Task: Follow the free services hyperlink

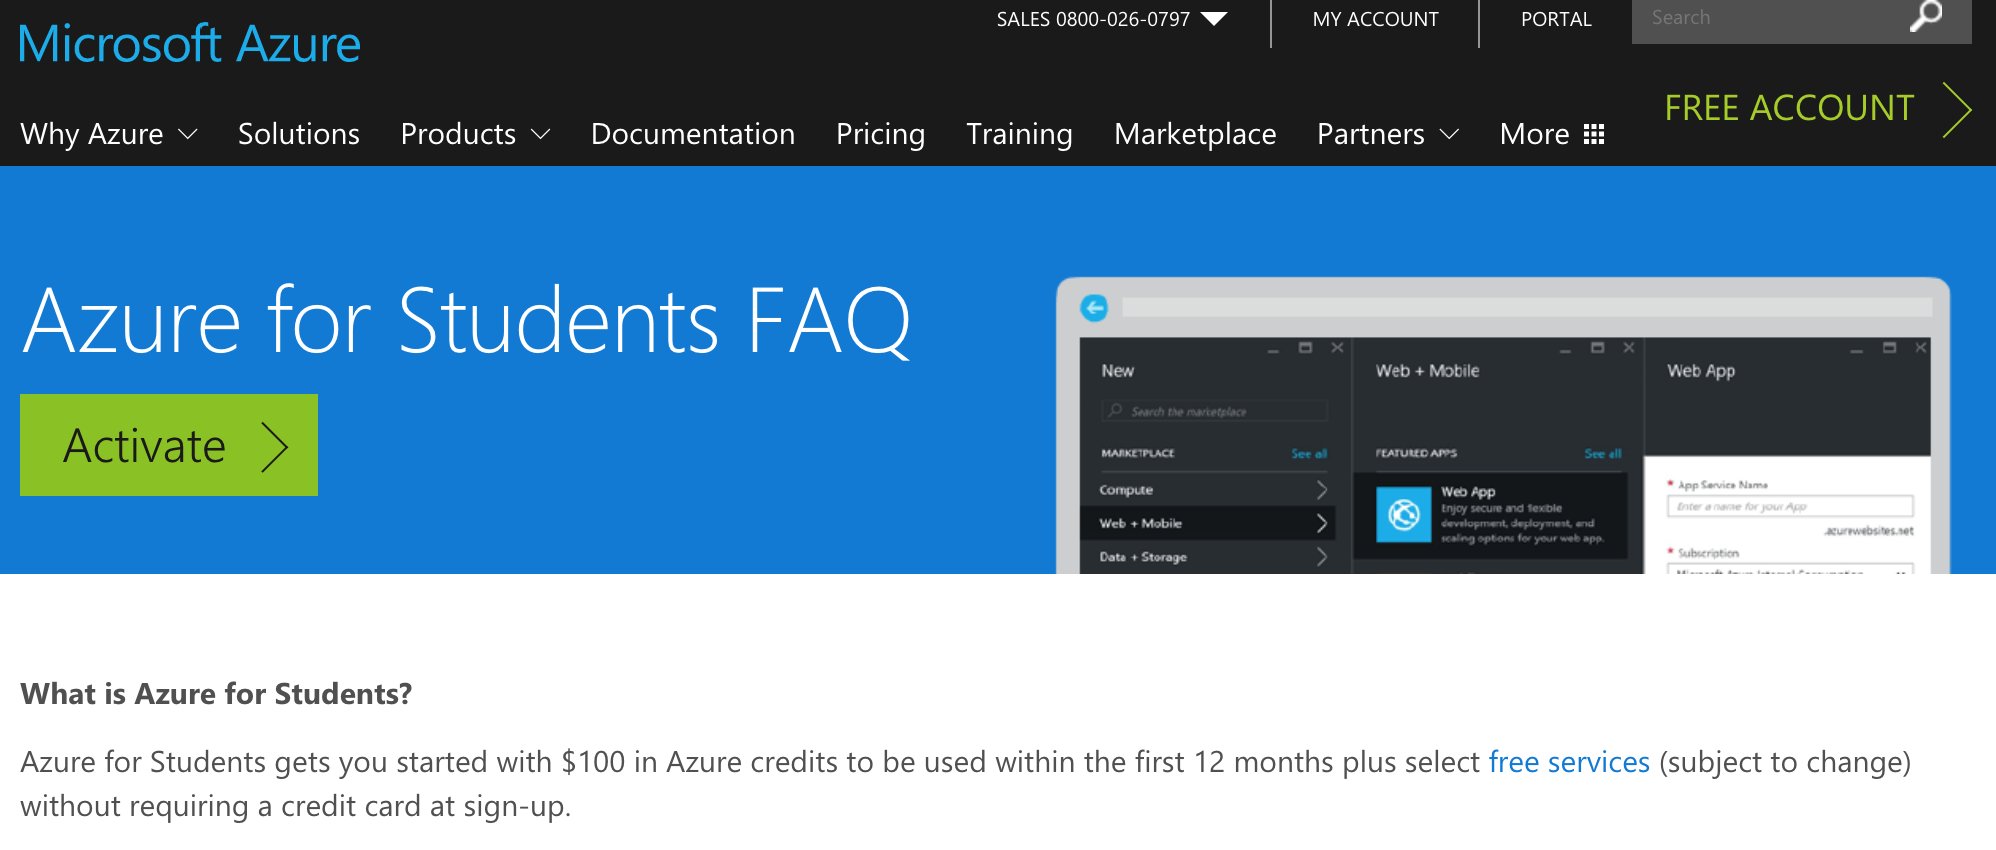Action: click(x=1569, y=762)
